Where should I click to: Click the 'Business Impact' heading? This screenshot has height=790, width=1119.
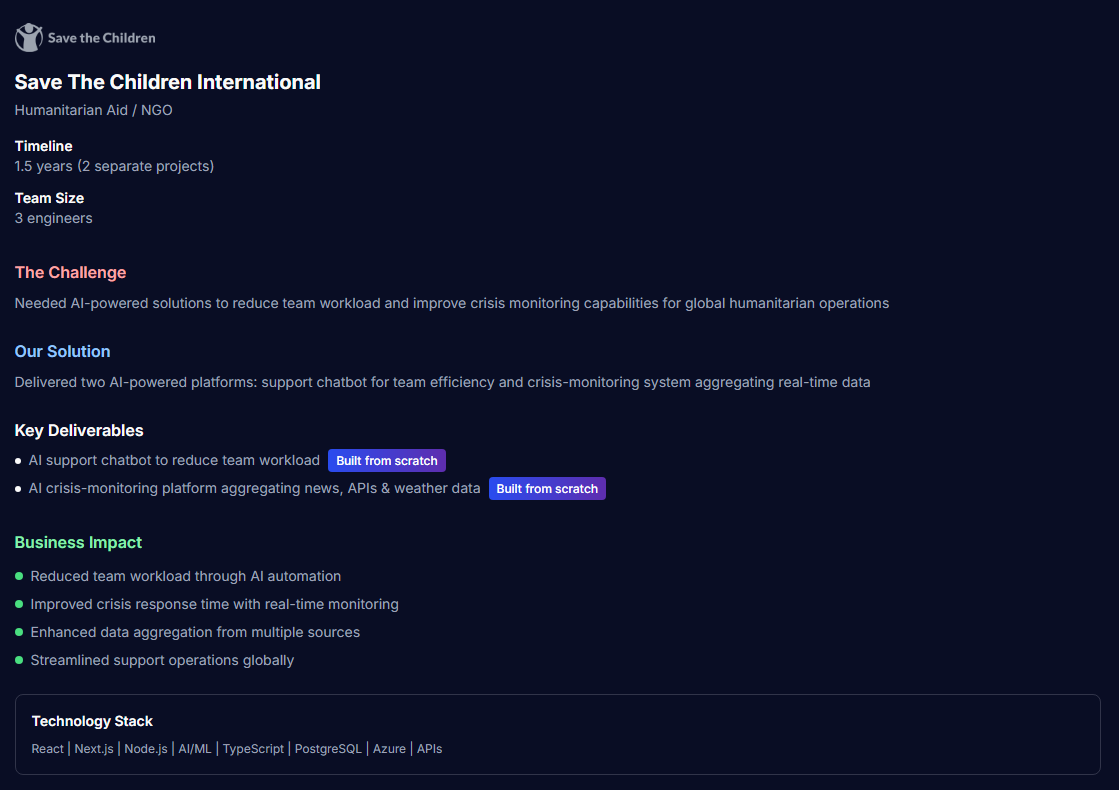point(79,542)
